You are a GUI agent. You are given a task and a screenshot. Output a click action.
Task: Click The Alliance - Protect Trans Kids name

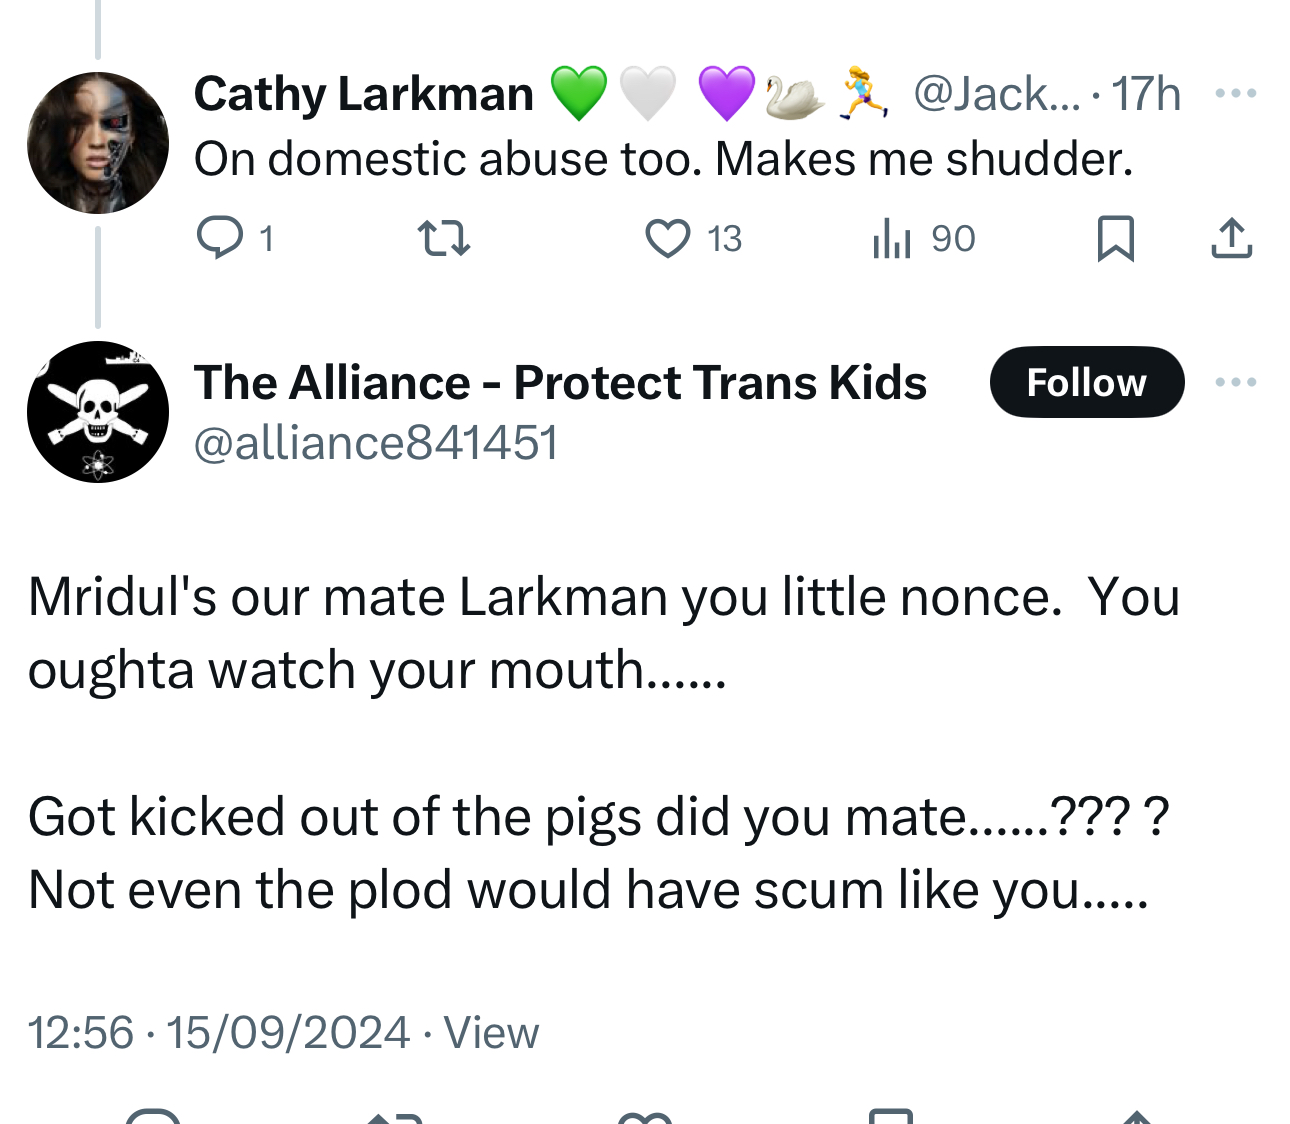tap(560, 382)
